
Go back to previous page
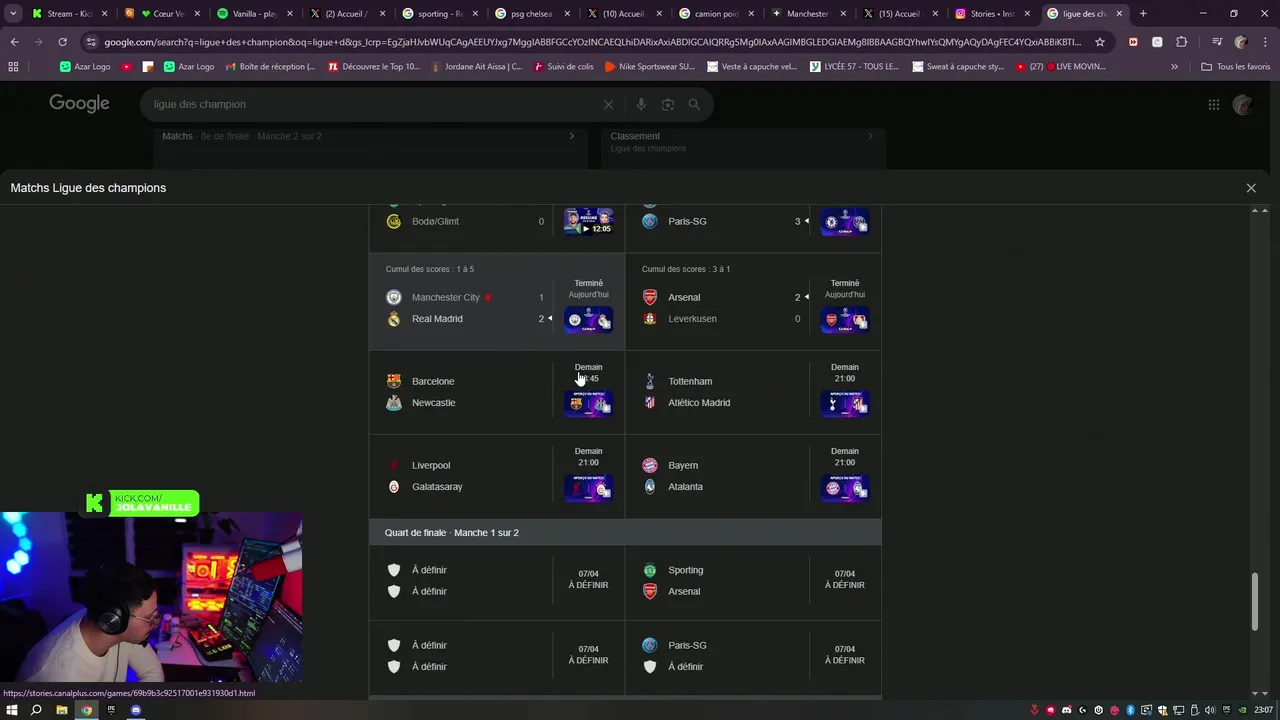[14, 42]
